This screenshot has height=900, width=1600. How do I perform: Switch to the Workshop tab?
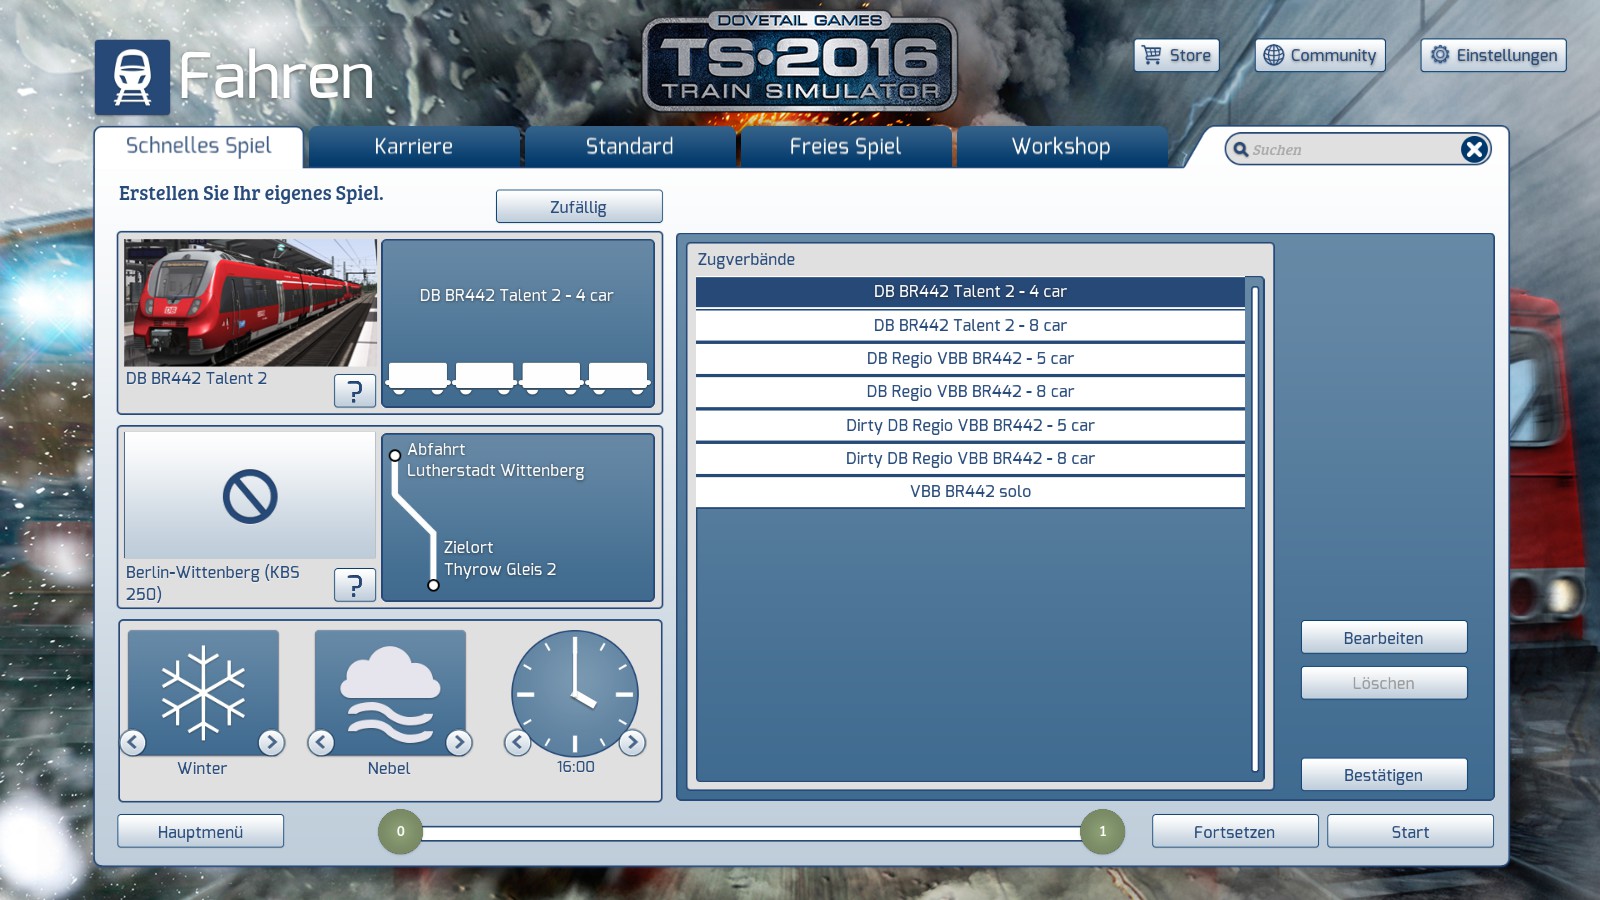(1062, 147)
